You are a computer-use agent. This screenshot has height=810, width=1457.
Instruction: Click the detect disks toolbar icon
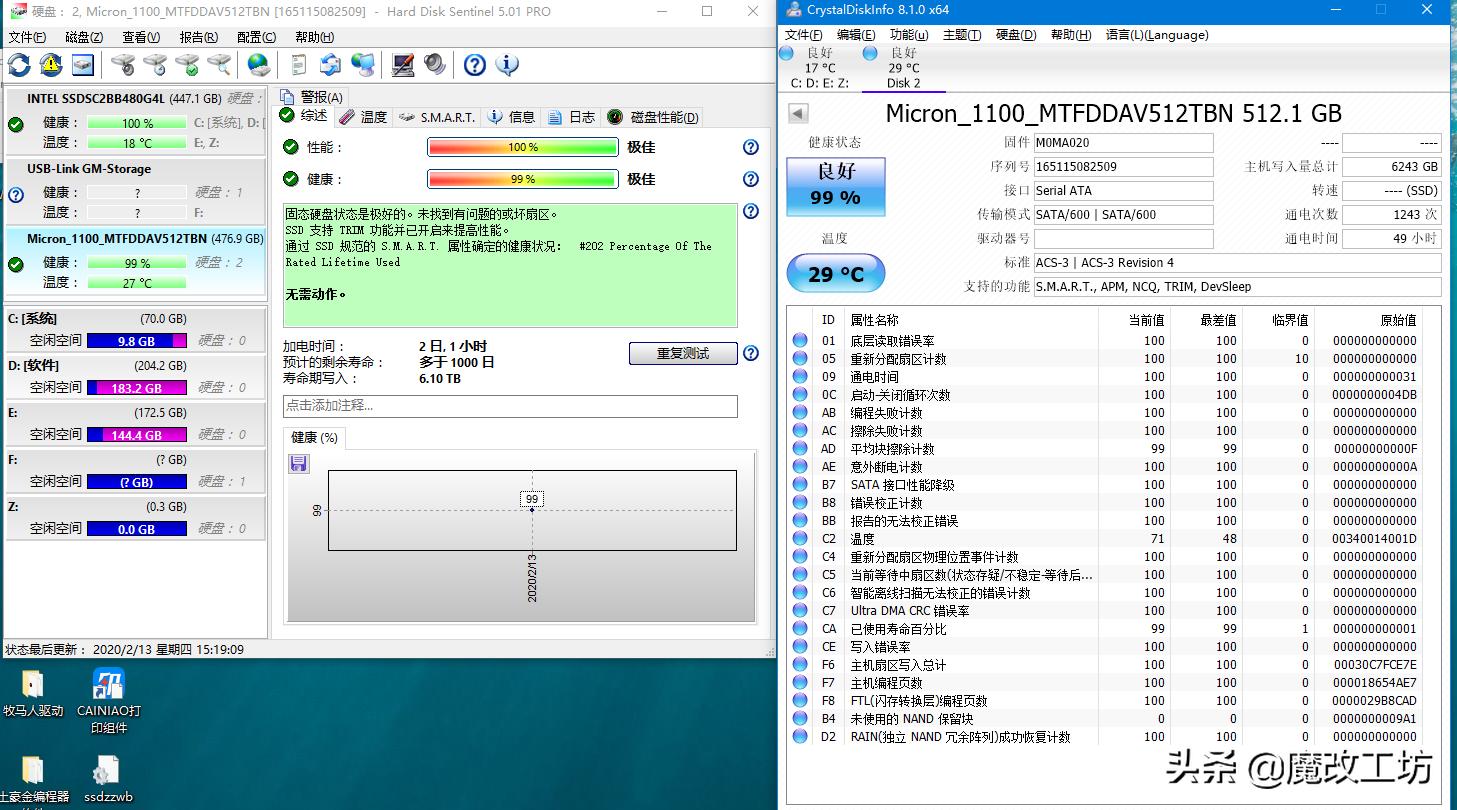coord(122,64)
